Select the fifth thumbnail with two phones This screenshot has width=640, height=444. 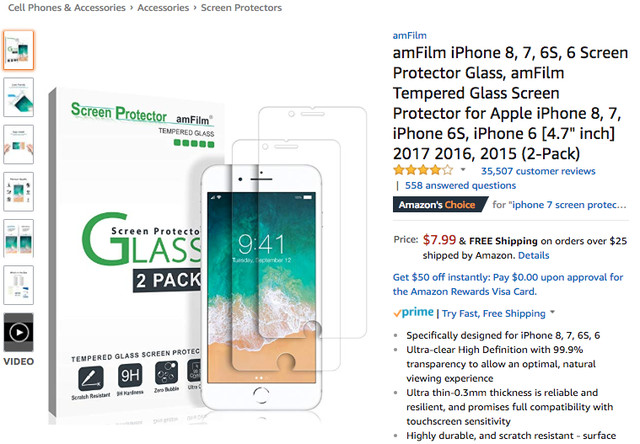(18, 238)
